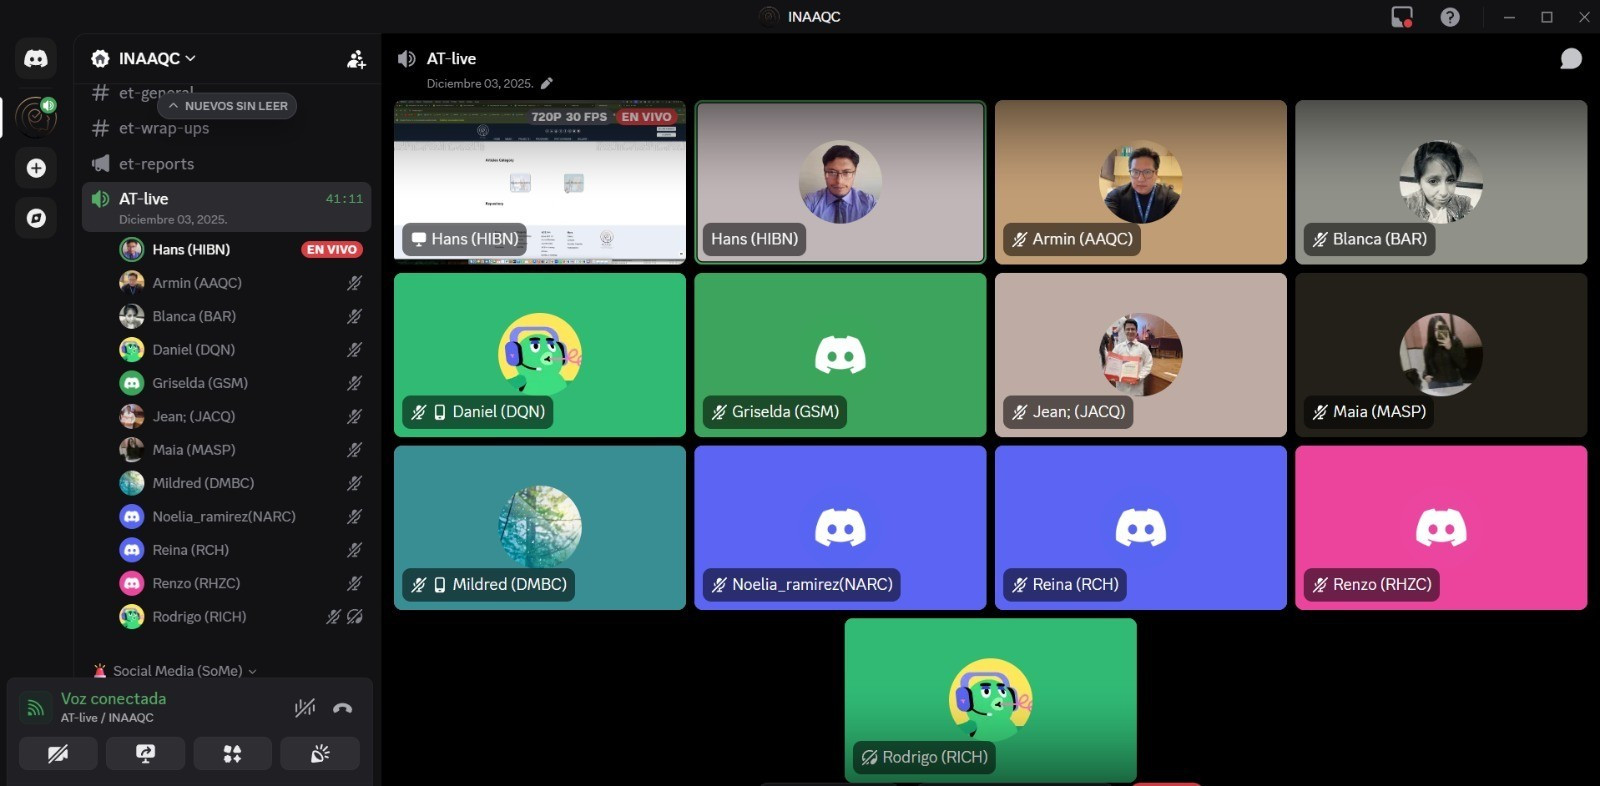Click the invite members icon
The width and height of the screenshot is (1600, 786).
click(x=356, y=60)
